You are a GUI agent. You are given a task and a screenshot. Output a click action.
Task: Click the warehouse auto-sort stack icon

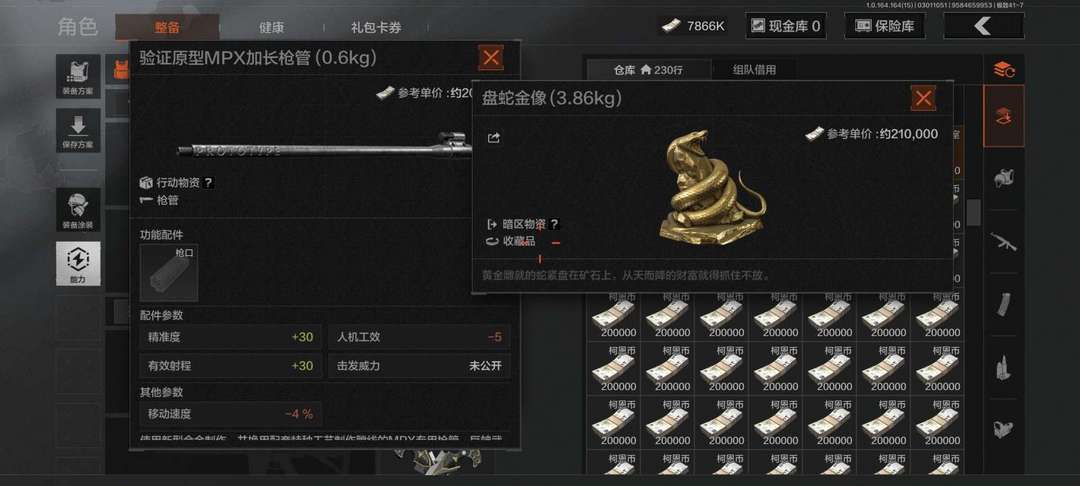pos(1004,70)
